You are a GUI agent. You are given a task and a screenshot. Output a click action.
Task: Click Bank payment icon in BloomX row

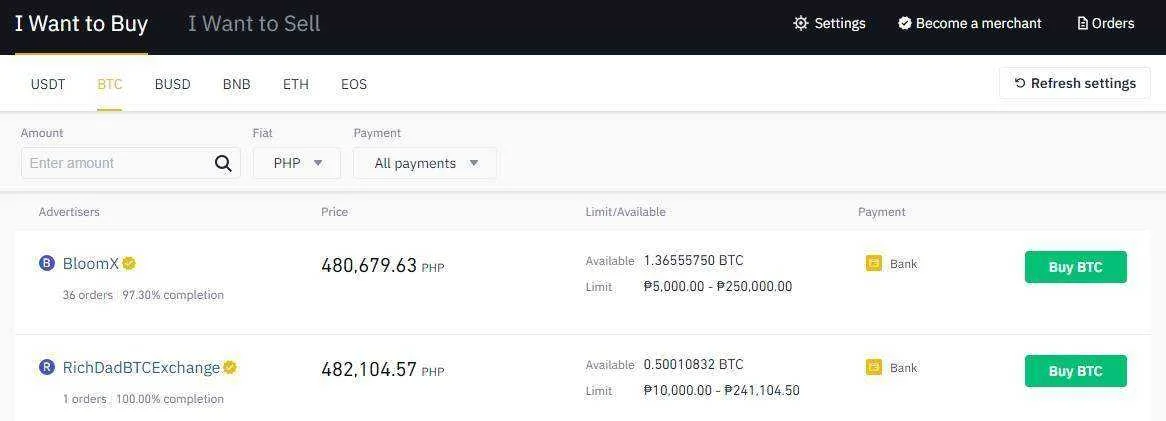[874, 263]
